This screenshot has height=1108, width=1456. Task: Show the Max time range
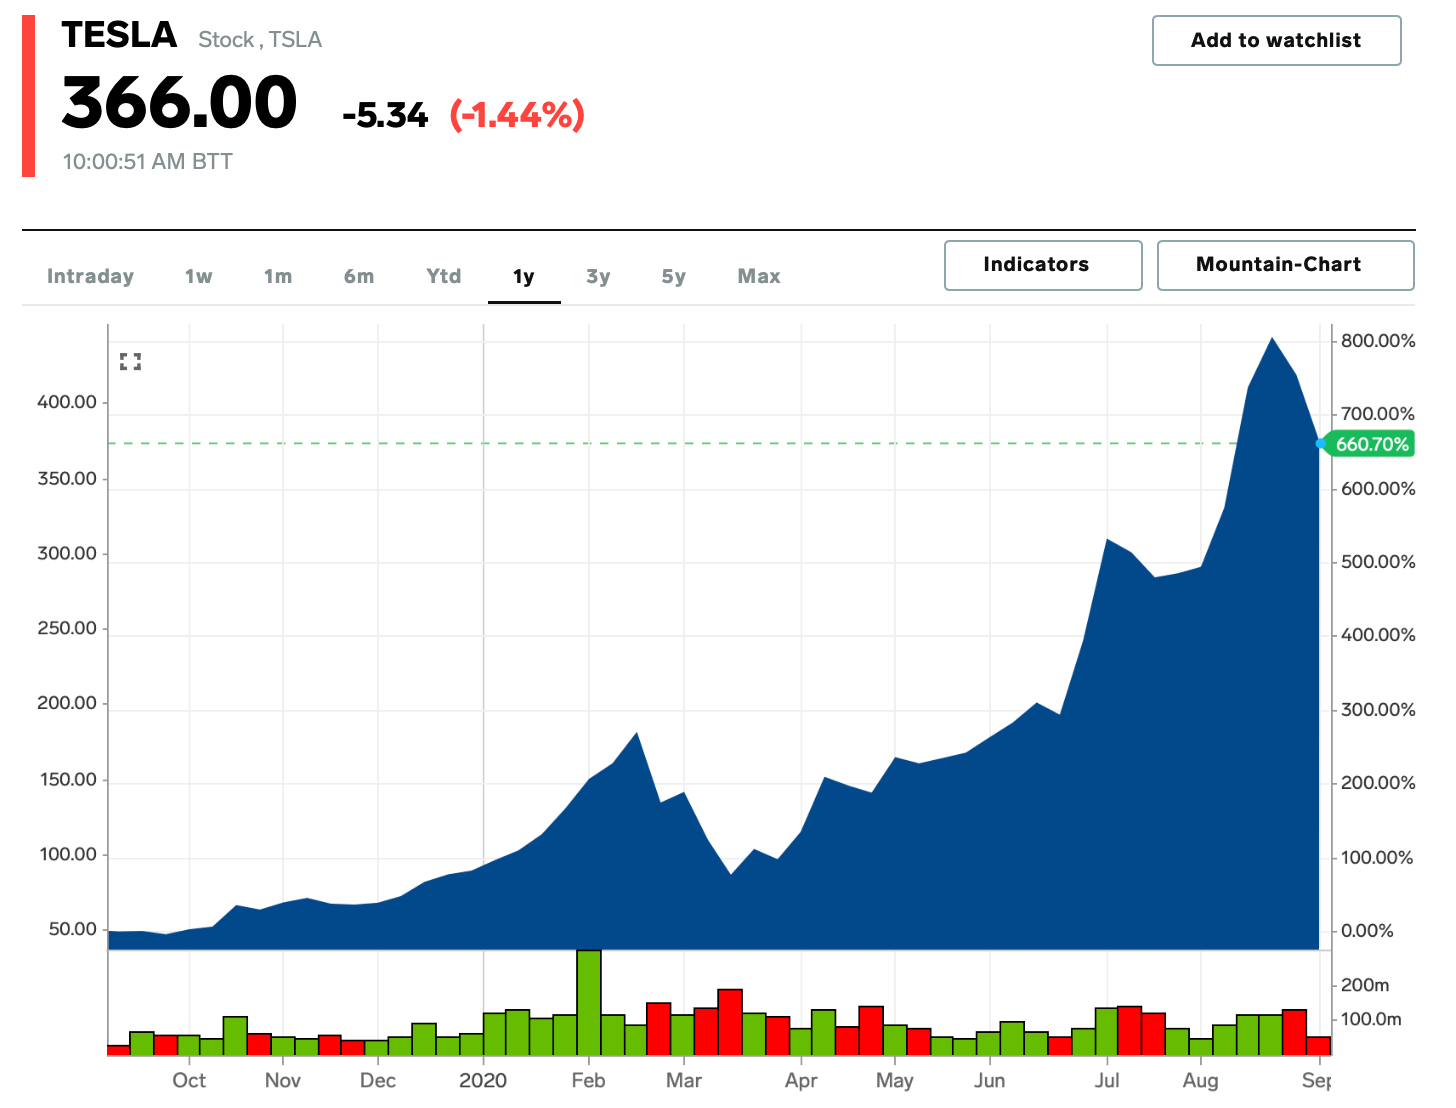coord(759,276)
